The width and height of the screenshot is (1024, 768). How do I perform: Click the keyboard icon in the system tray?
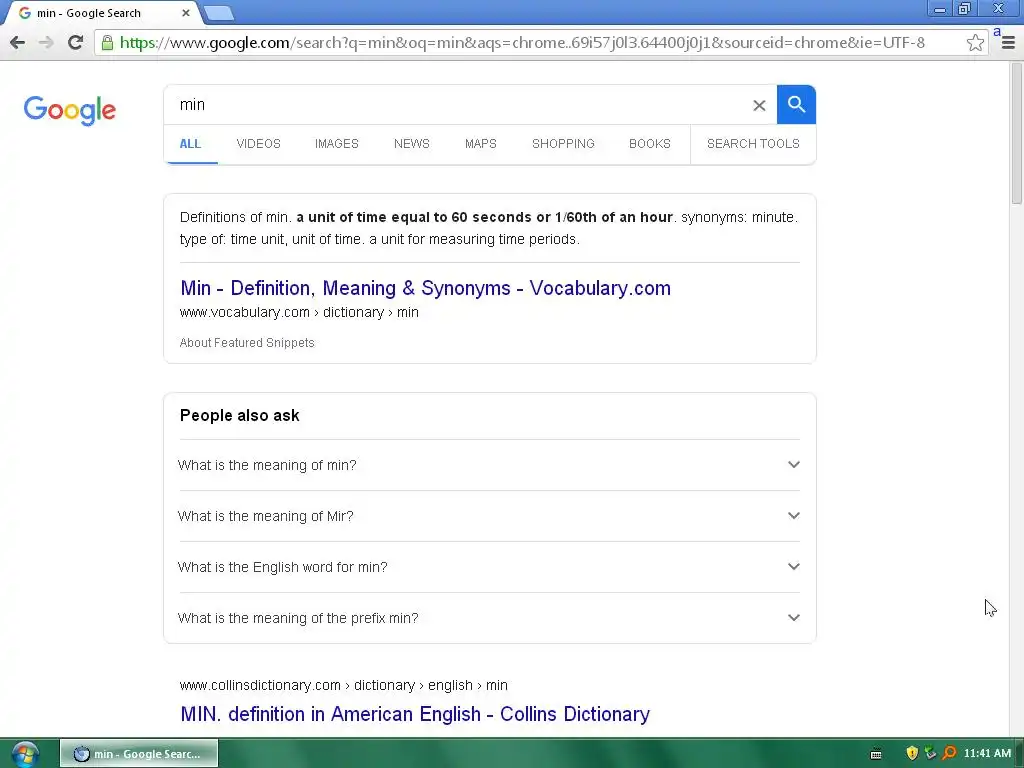point(876,754)
